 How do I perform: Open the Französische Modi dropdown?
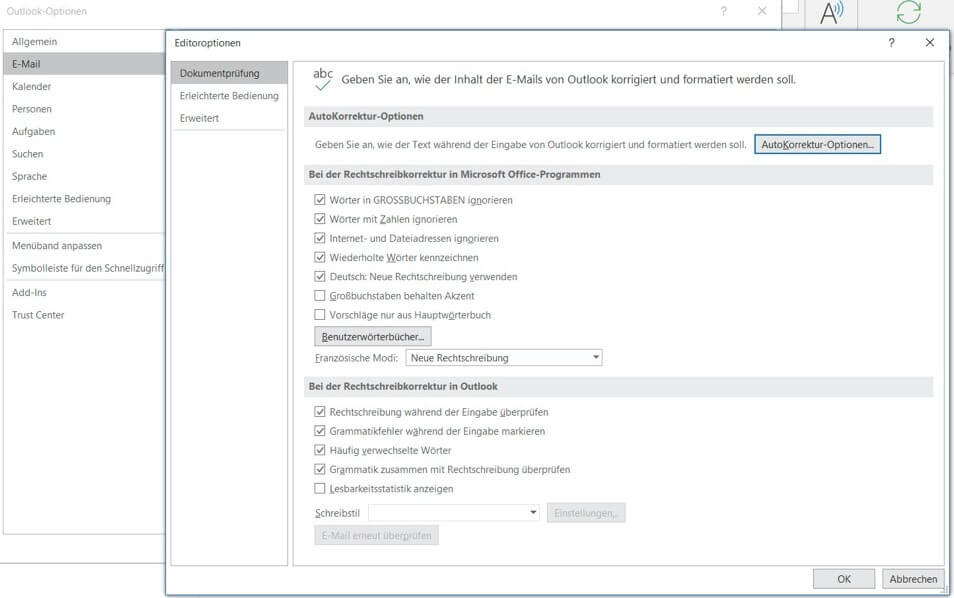(504, 358)
